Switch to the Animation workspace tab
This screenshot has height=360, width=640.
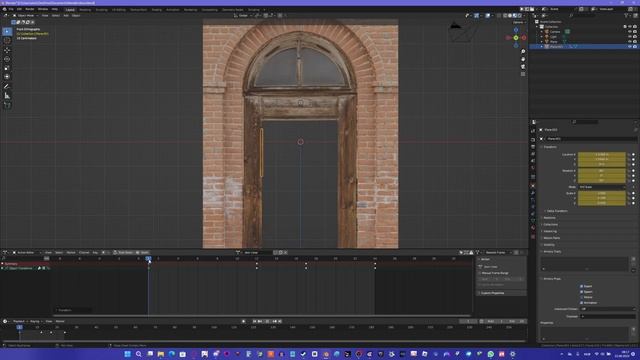click(x=173, y=9)
